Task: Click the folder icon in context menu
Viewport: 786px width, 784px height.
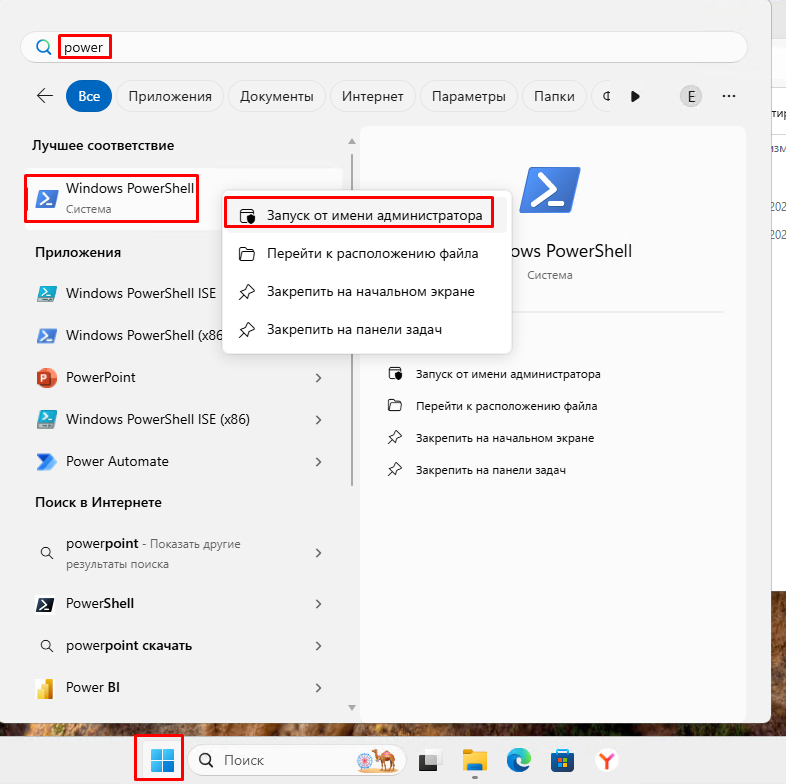Action: [247, 254]
